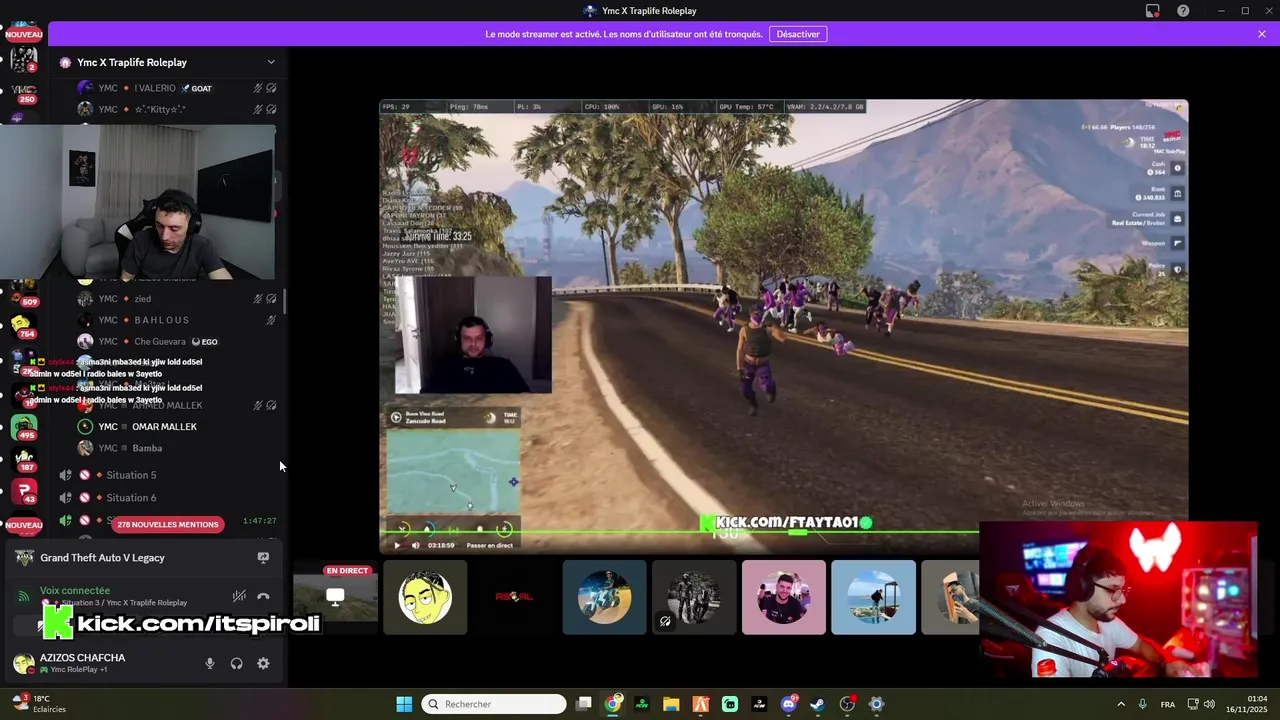Open Discord inbox icon in title bar
This screenshot has width=1280, height=720.
click(x=1153, y=11)
